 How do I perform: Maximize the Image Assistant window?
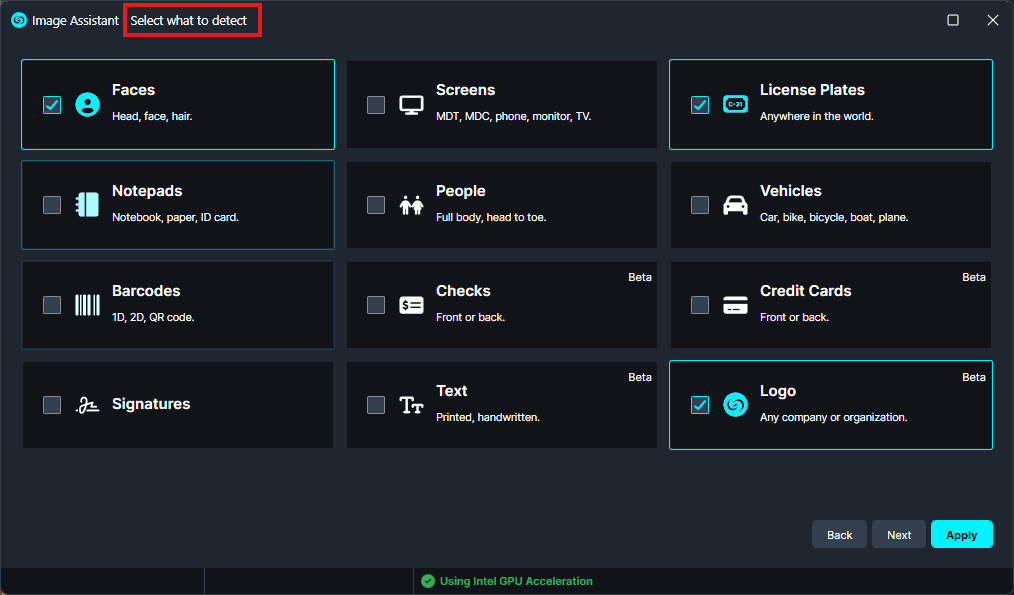(953, 20)
